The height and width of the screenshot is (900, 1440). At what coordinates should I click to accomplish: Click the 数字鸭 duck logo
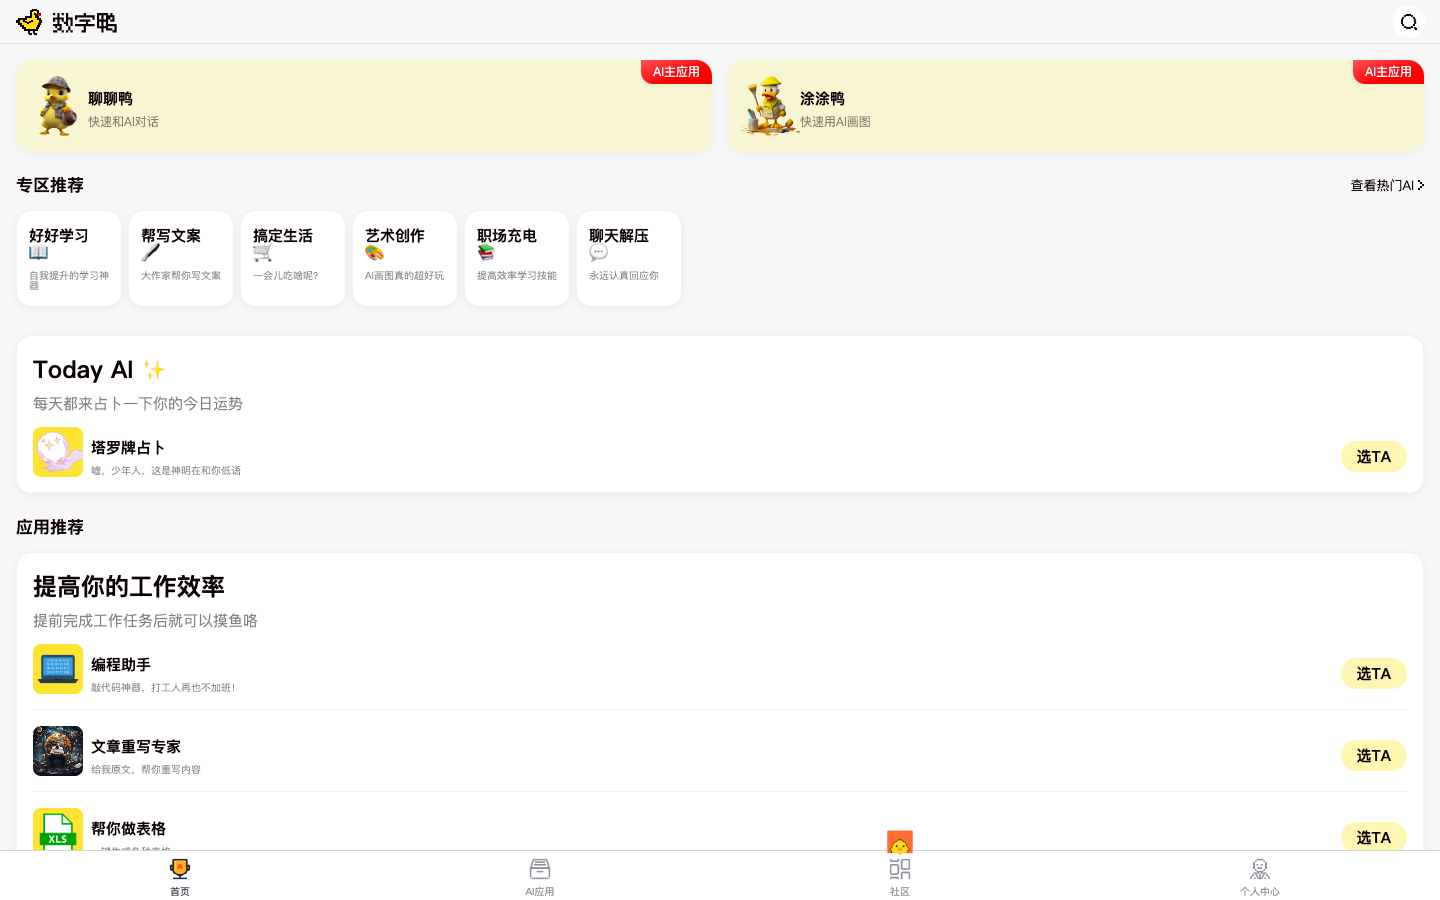click(x=30, y=22)
